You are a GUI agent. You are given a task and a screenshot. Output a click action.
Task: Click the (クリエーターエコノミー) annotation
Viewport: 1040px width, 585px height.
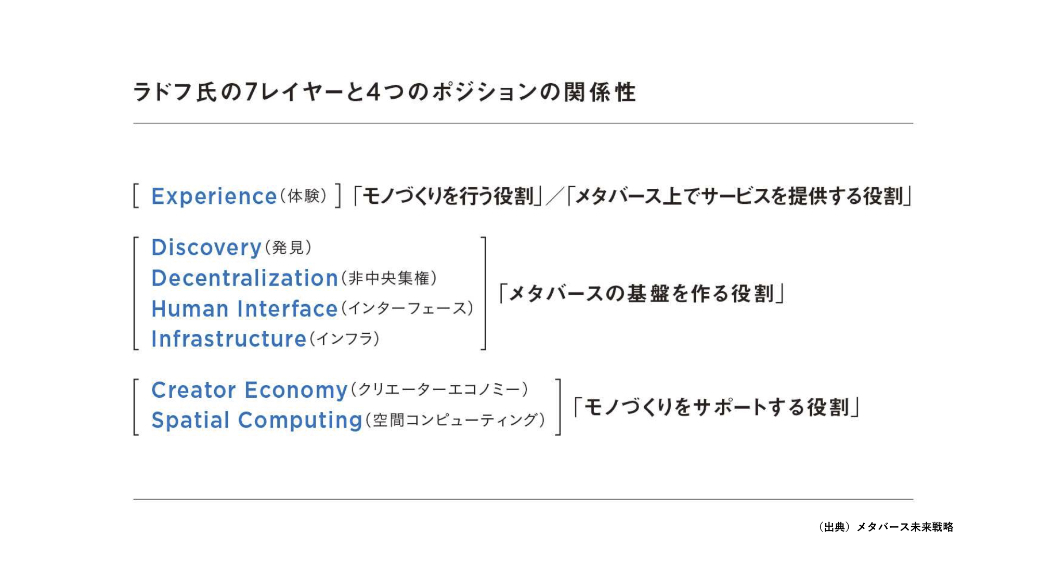(439, 389)
